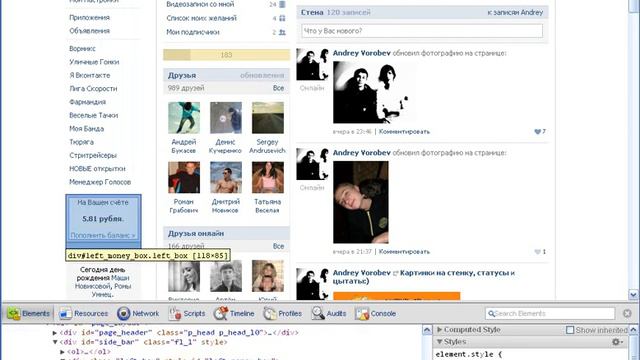Open 'Уличные Гонки' app link
The image size is (640, 360).
pos(94,62)
